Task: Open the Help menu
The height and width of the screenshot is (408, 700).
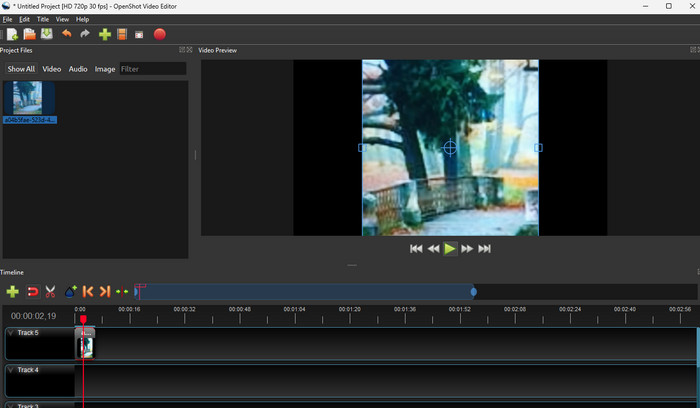Action: (82, 19)
